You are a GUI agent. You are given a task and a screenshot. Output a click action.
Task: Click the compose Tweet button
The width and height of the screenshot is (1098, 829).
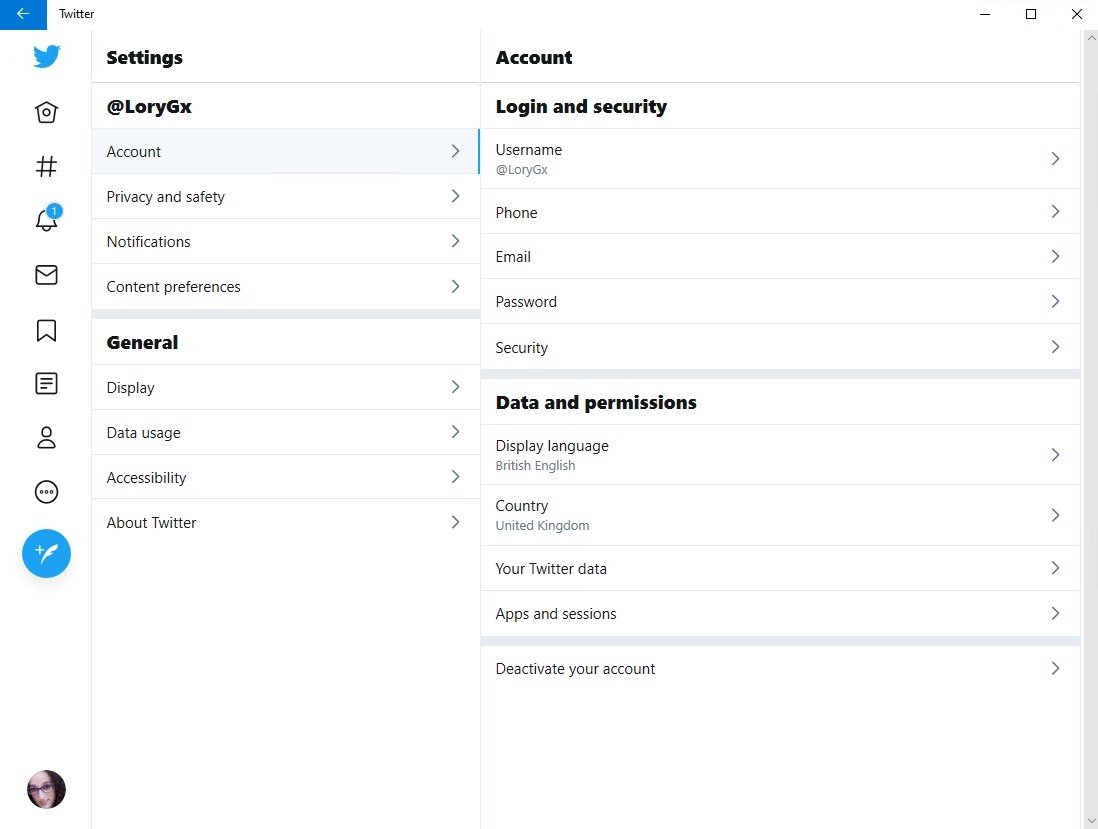pyautogui.click(x=46, y=553)
